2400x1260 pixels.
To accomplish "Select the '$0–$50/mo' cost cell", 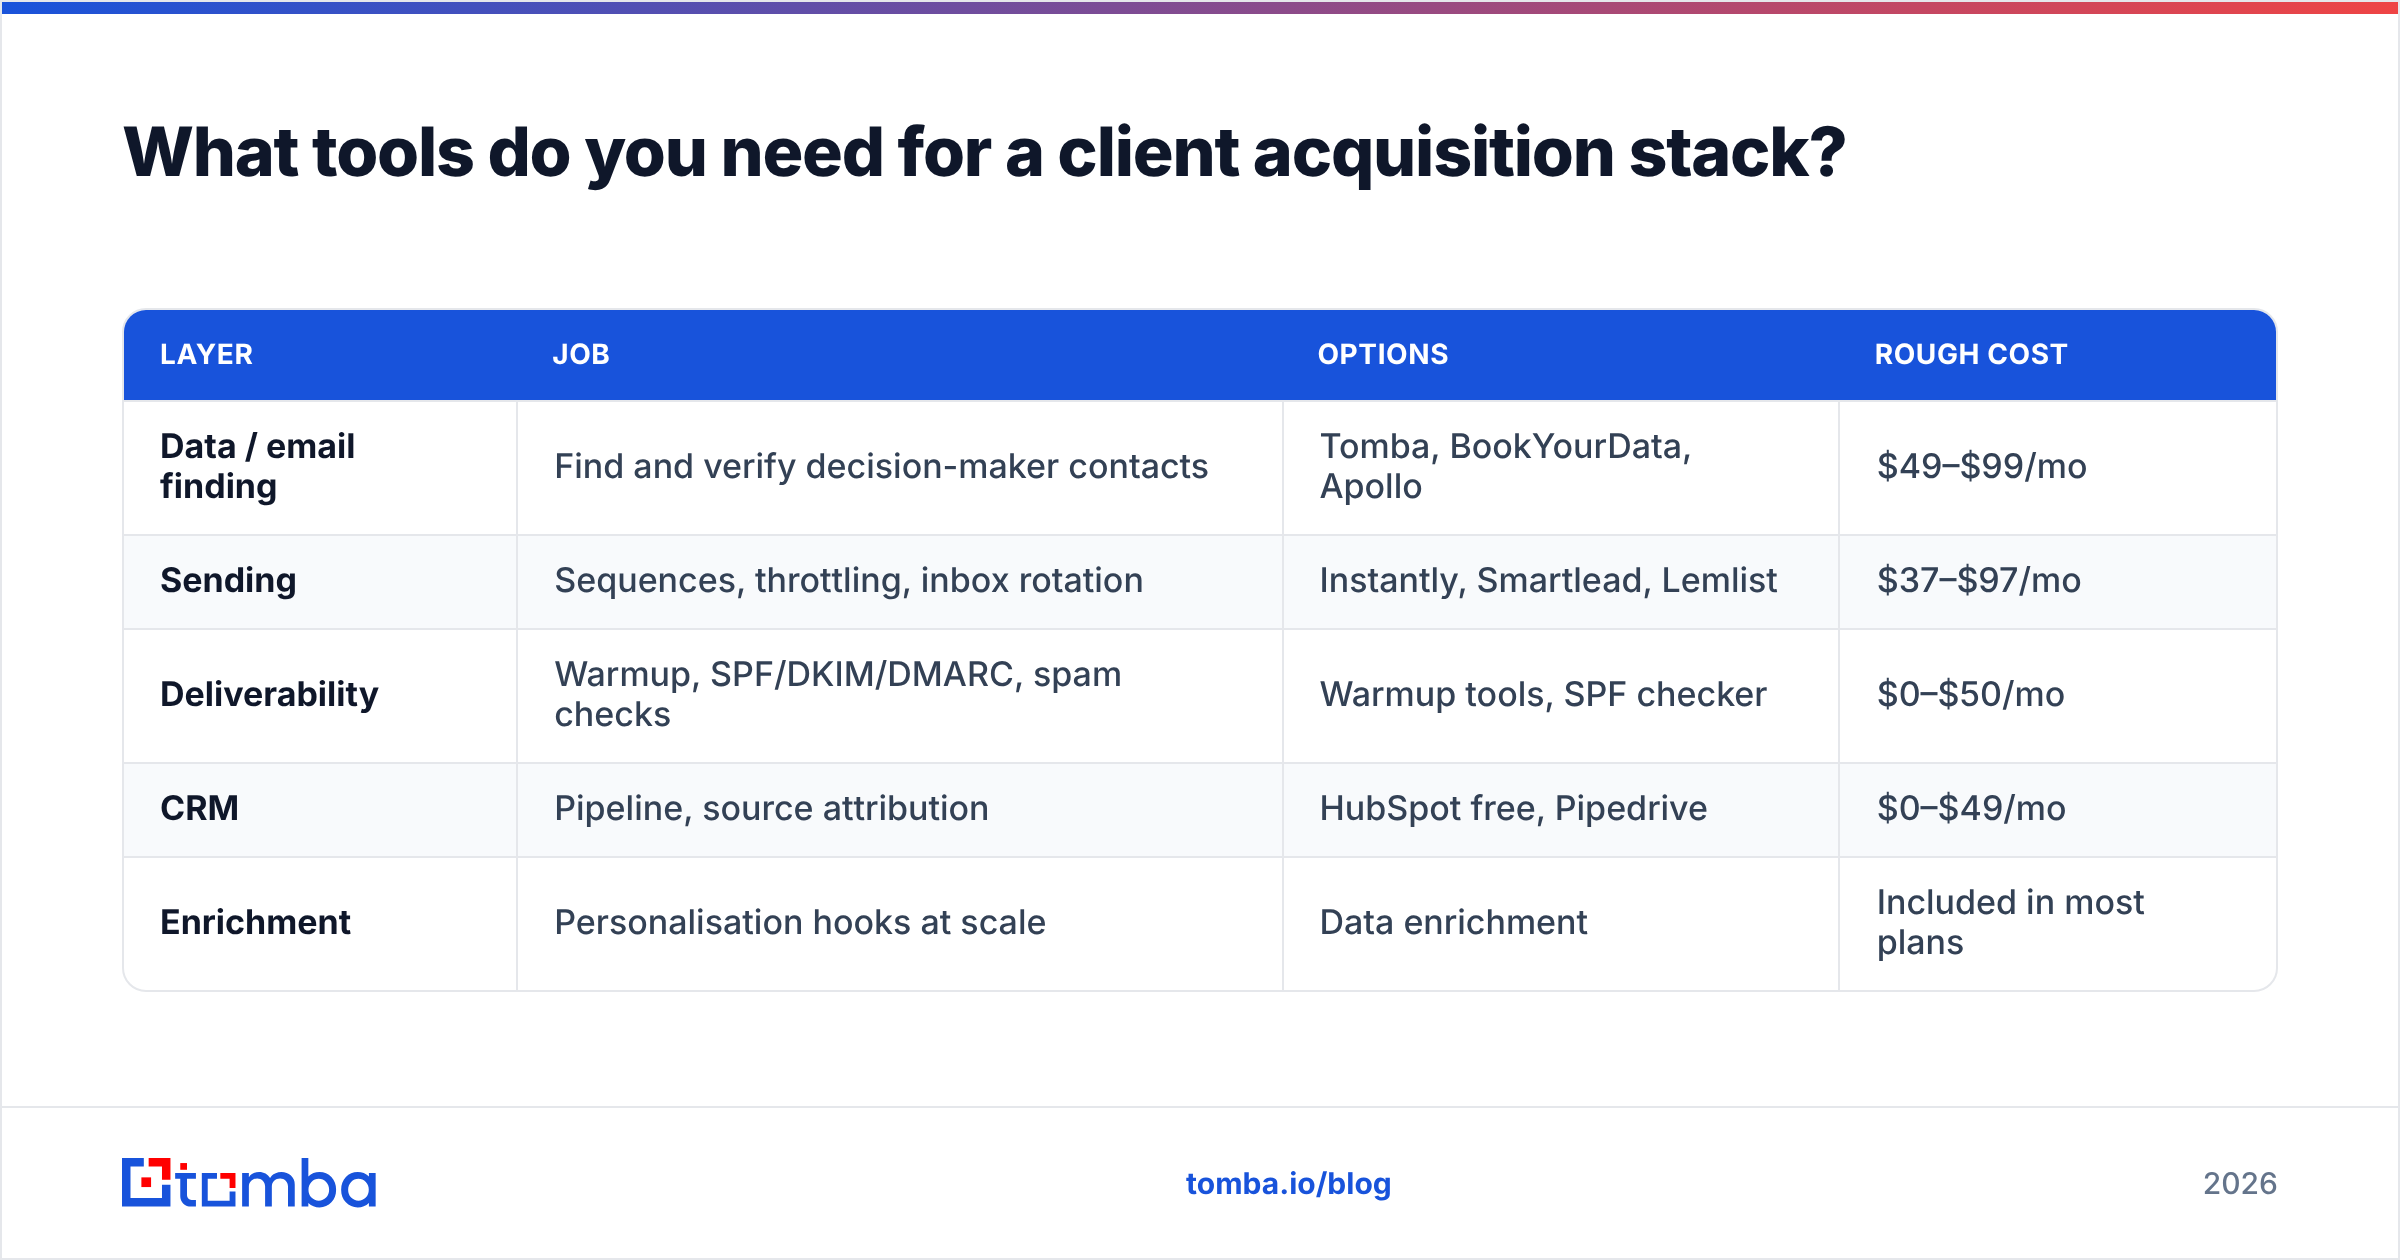I will [2057, 696].
